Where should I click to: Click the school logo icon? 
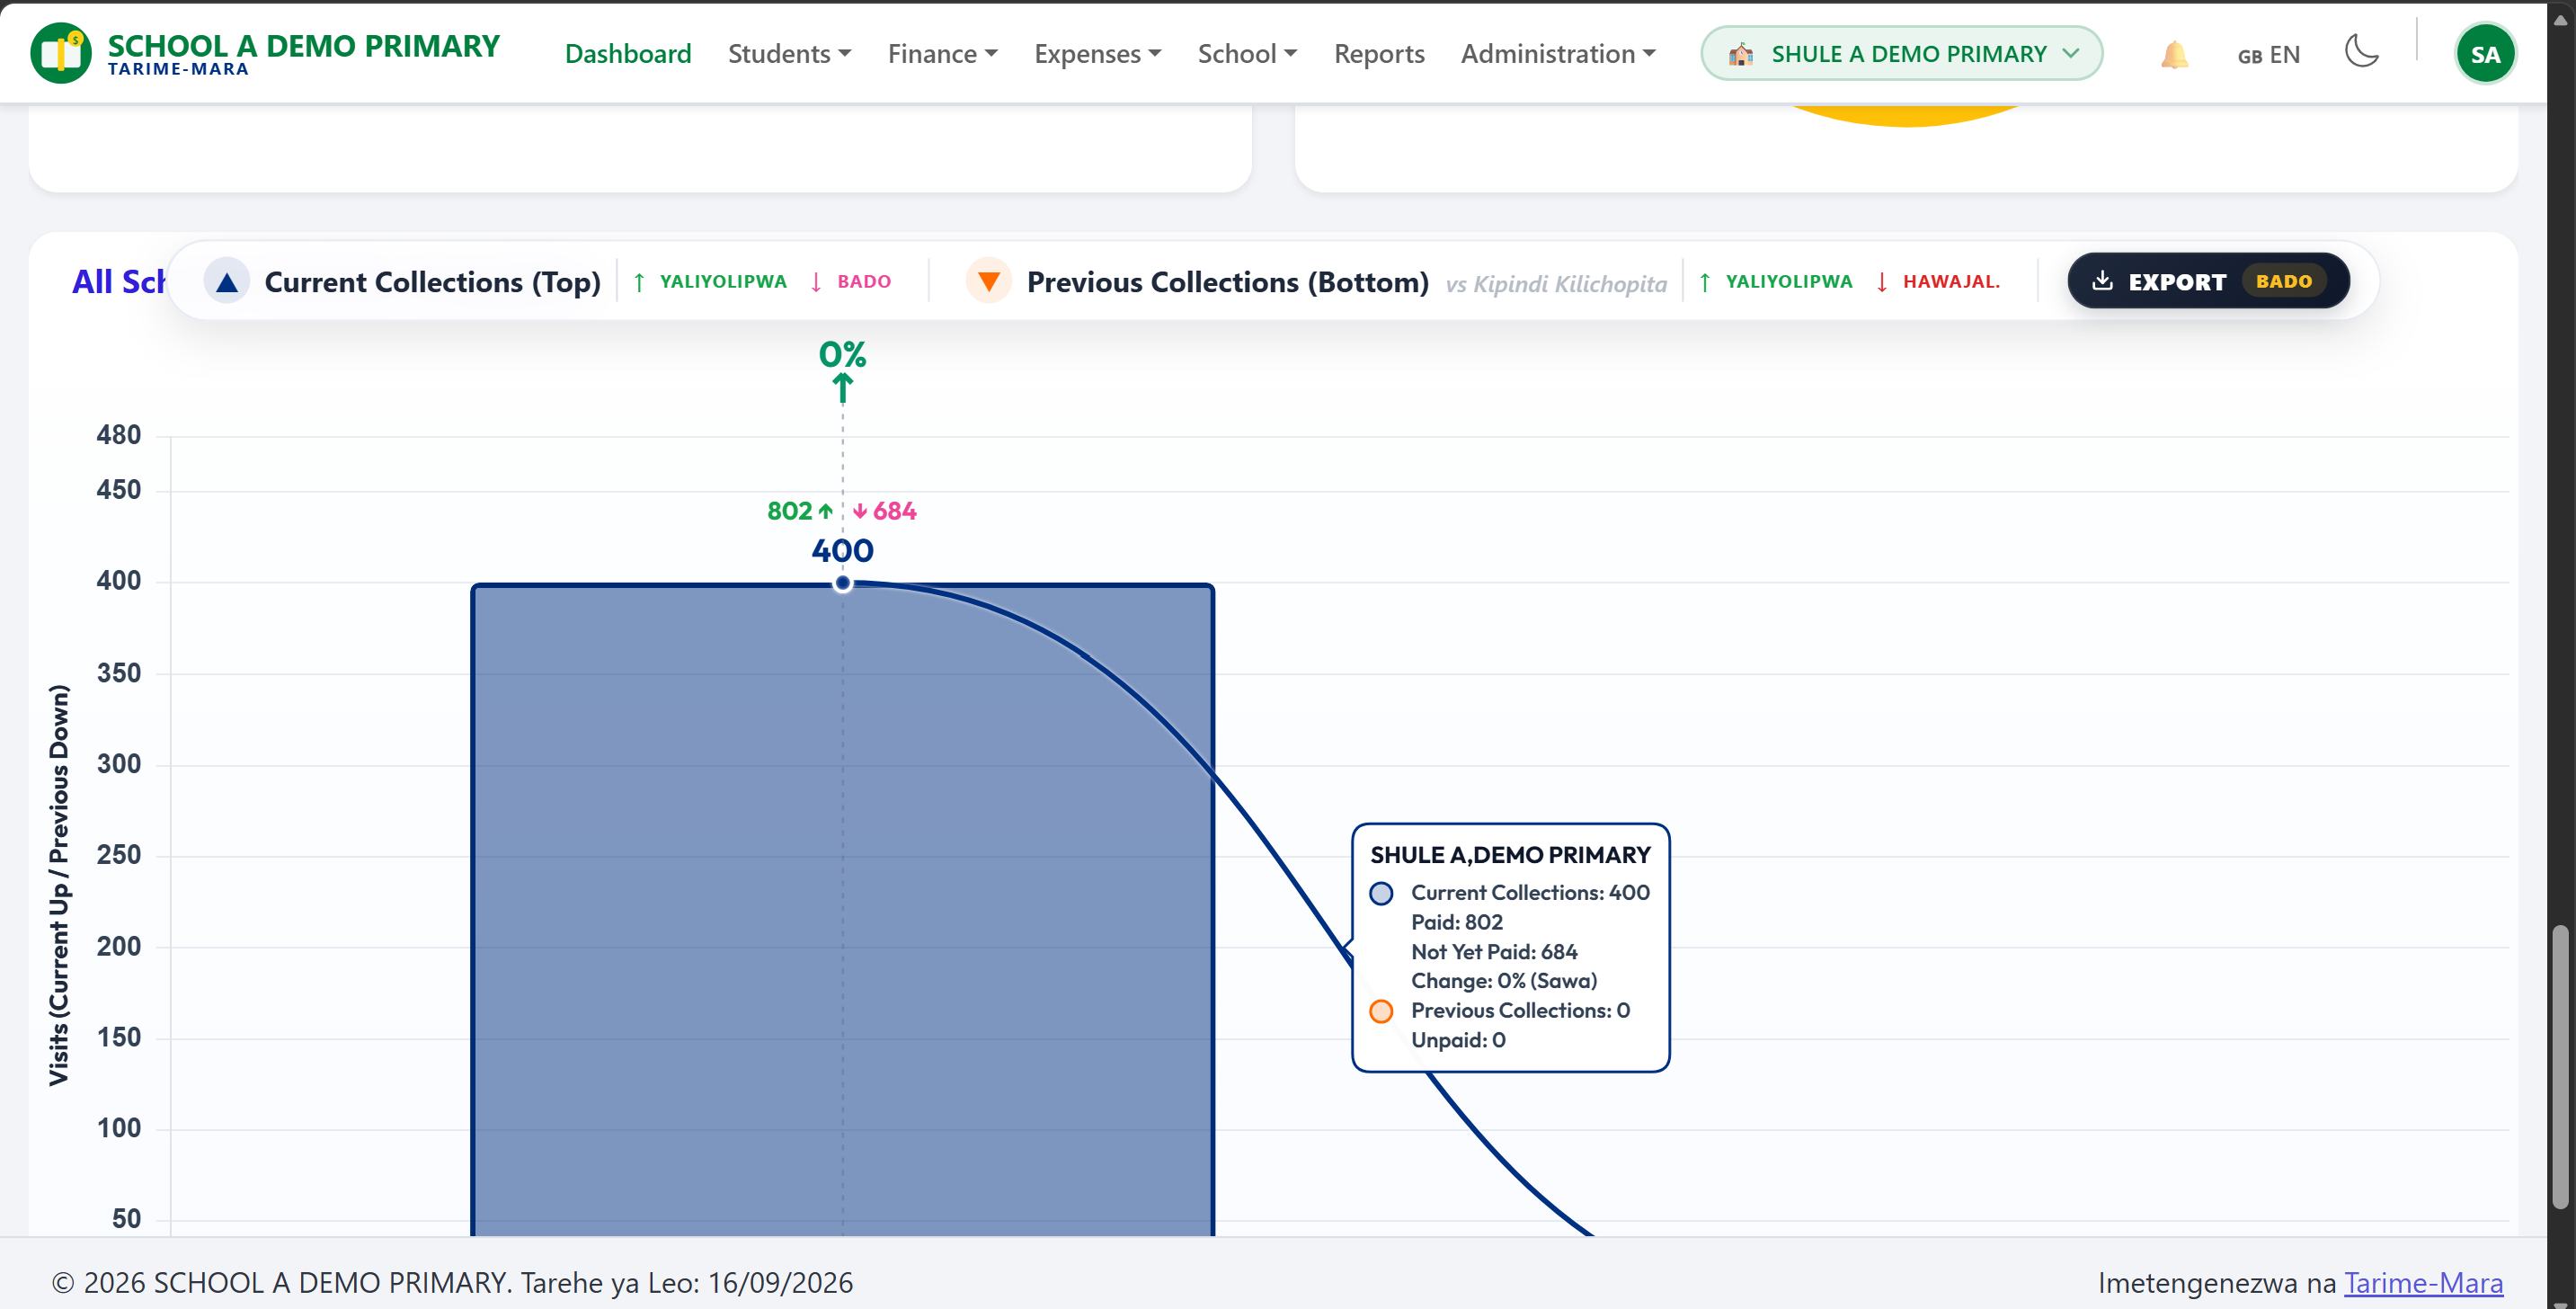61,53
